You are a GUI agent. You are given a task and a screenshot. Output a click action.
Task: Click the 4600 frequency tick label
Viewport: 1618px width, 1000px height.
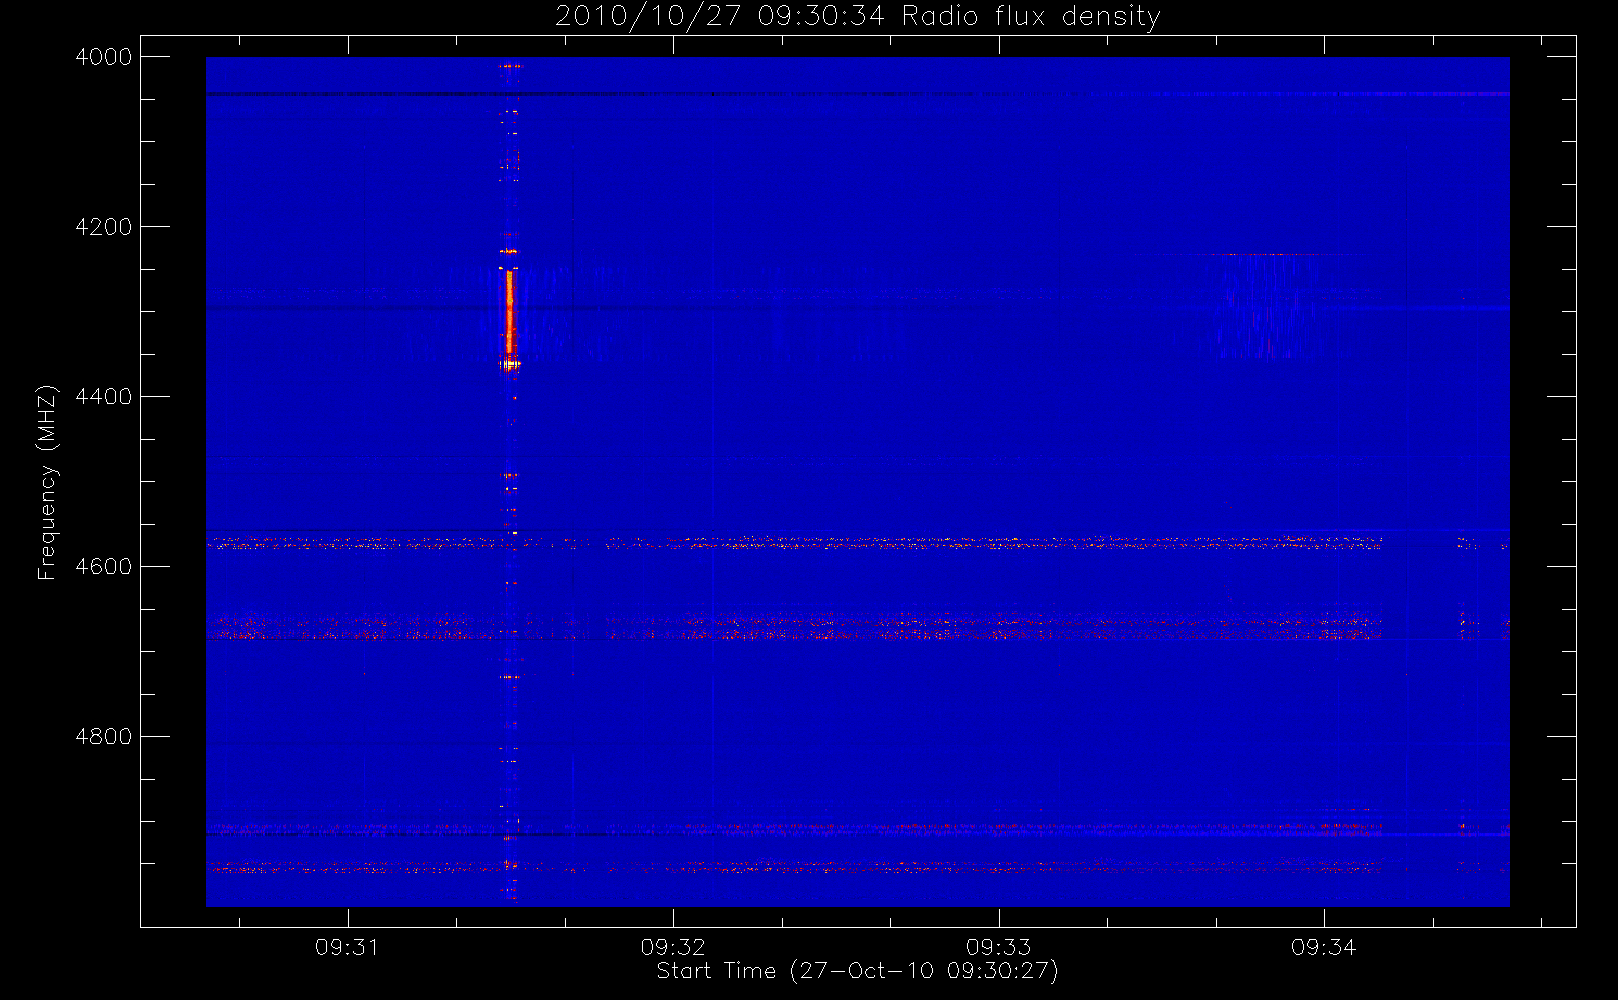pyautogui.click(x=104, y=567)
